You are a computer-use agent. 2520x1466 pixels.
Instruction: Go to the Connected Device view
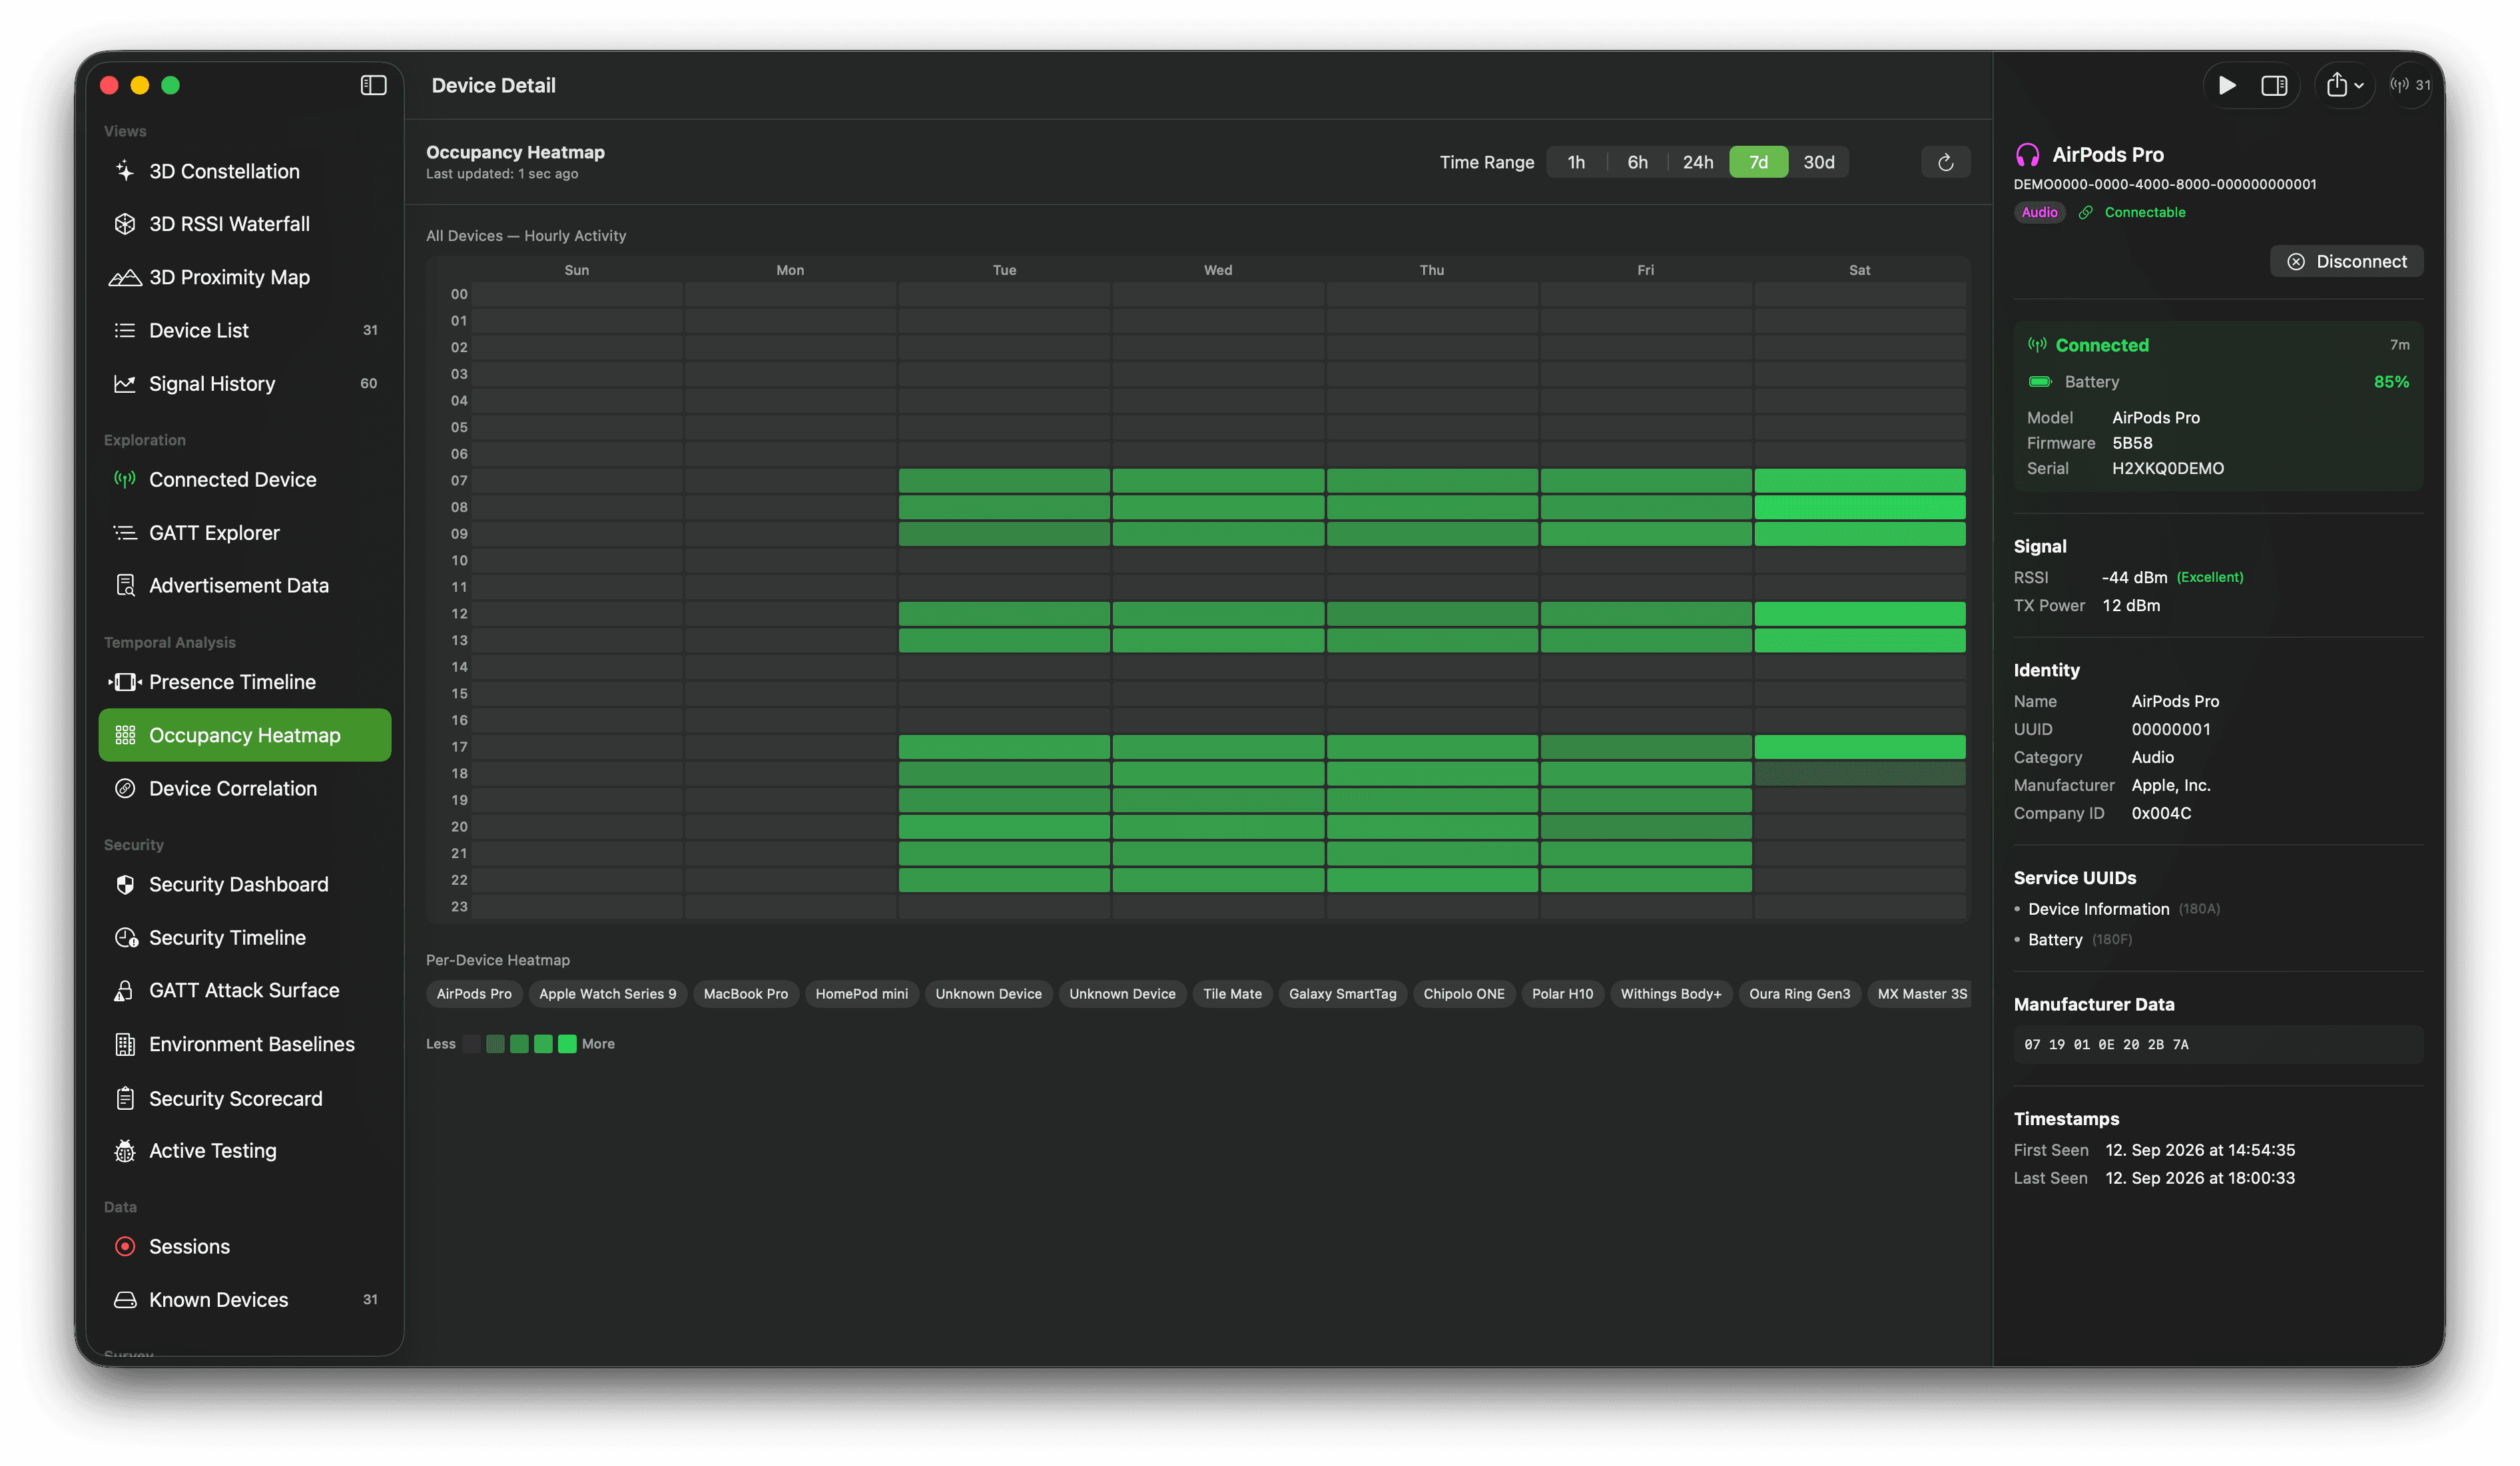click(244, 479)
